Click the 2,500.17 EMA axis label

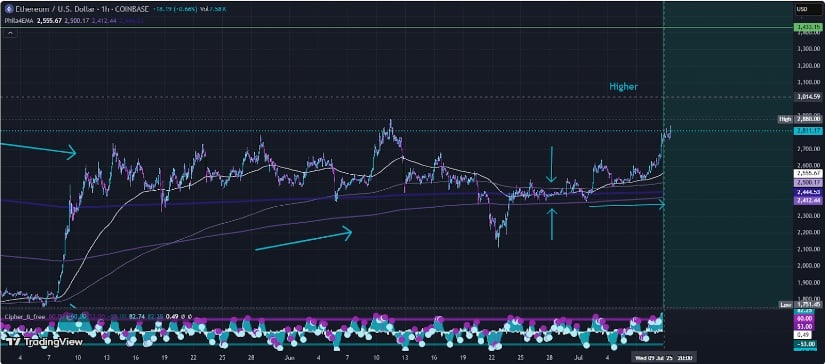pos(808,182)
